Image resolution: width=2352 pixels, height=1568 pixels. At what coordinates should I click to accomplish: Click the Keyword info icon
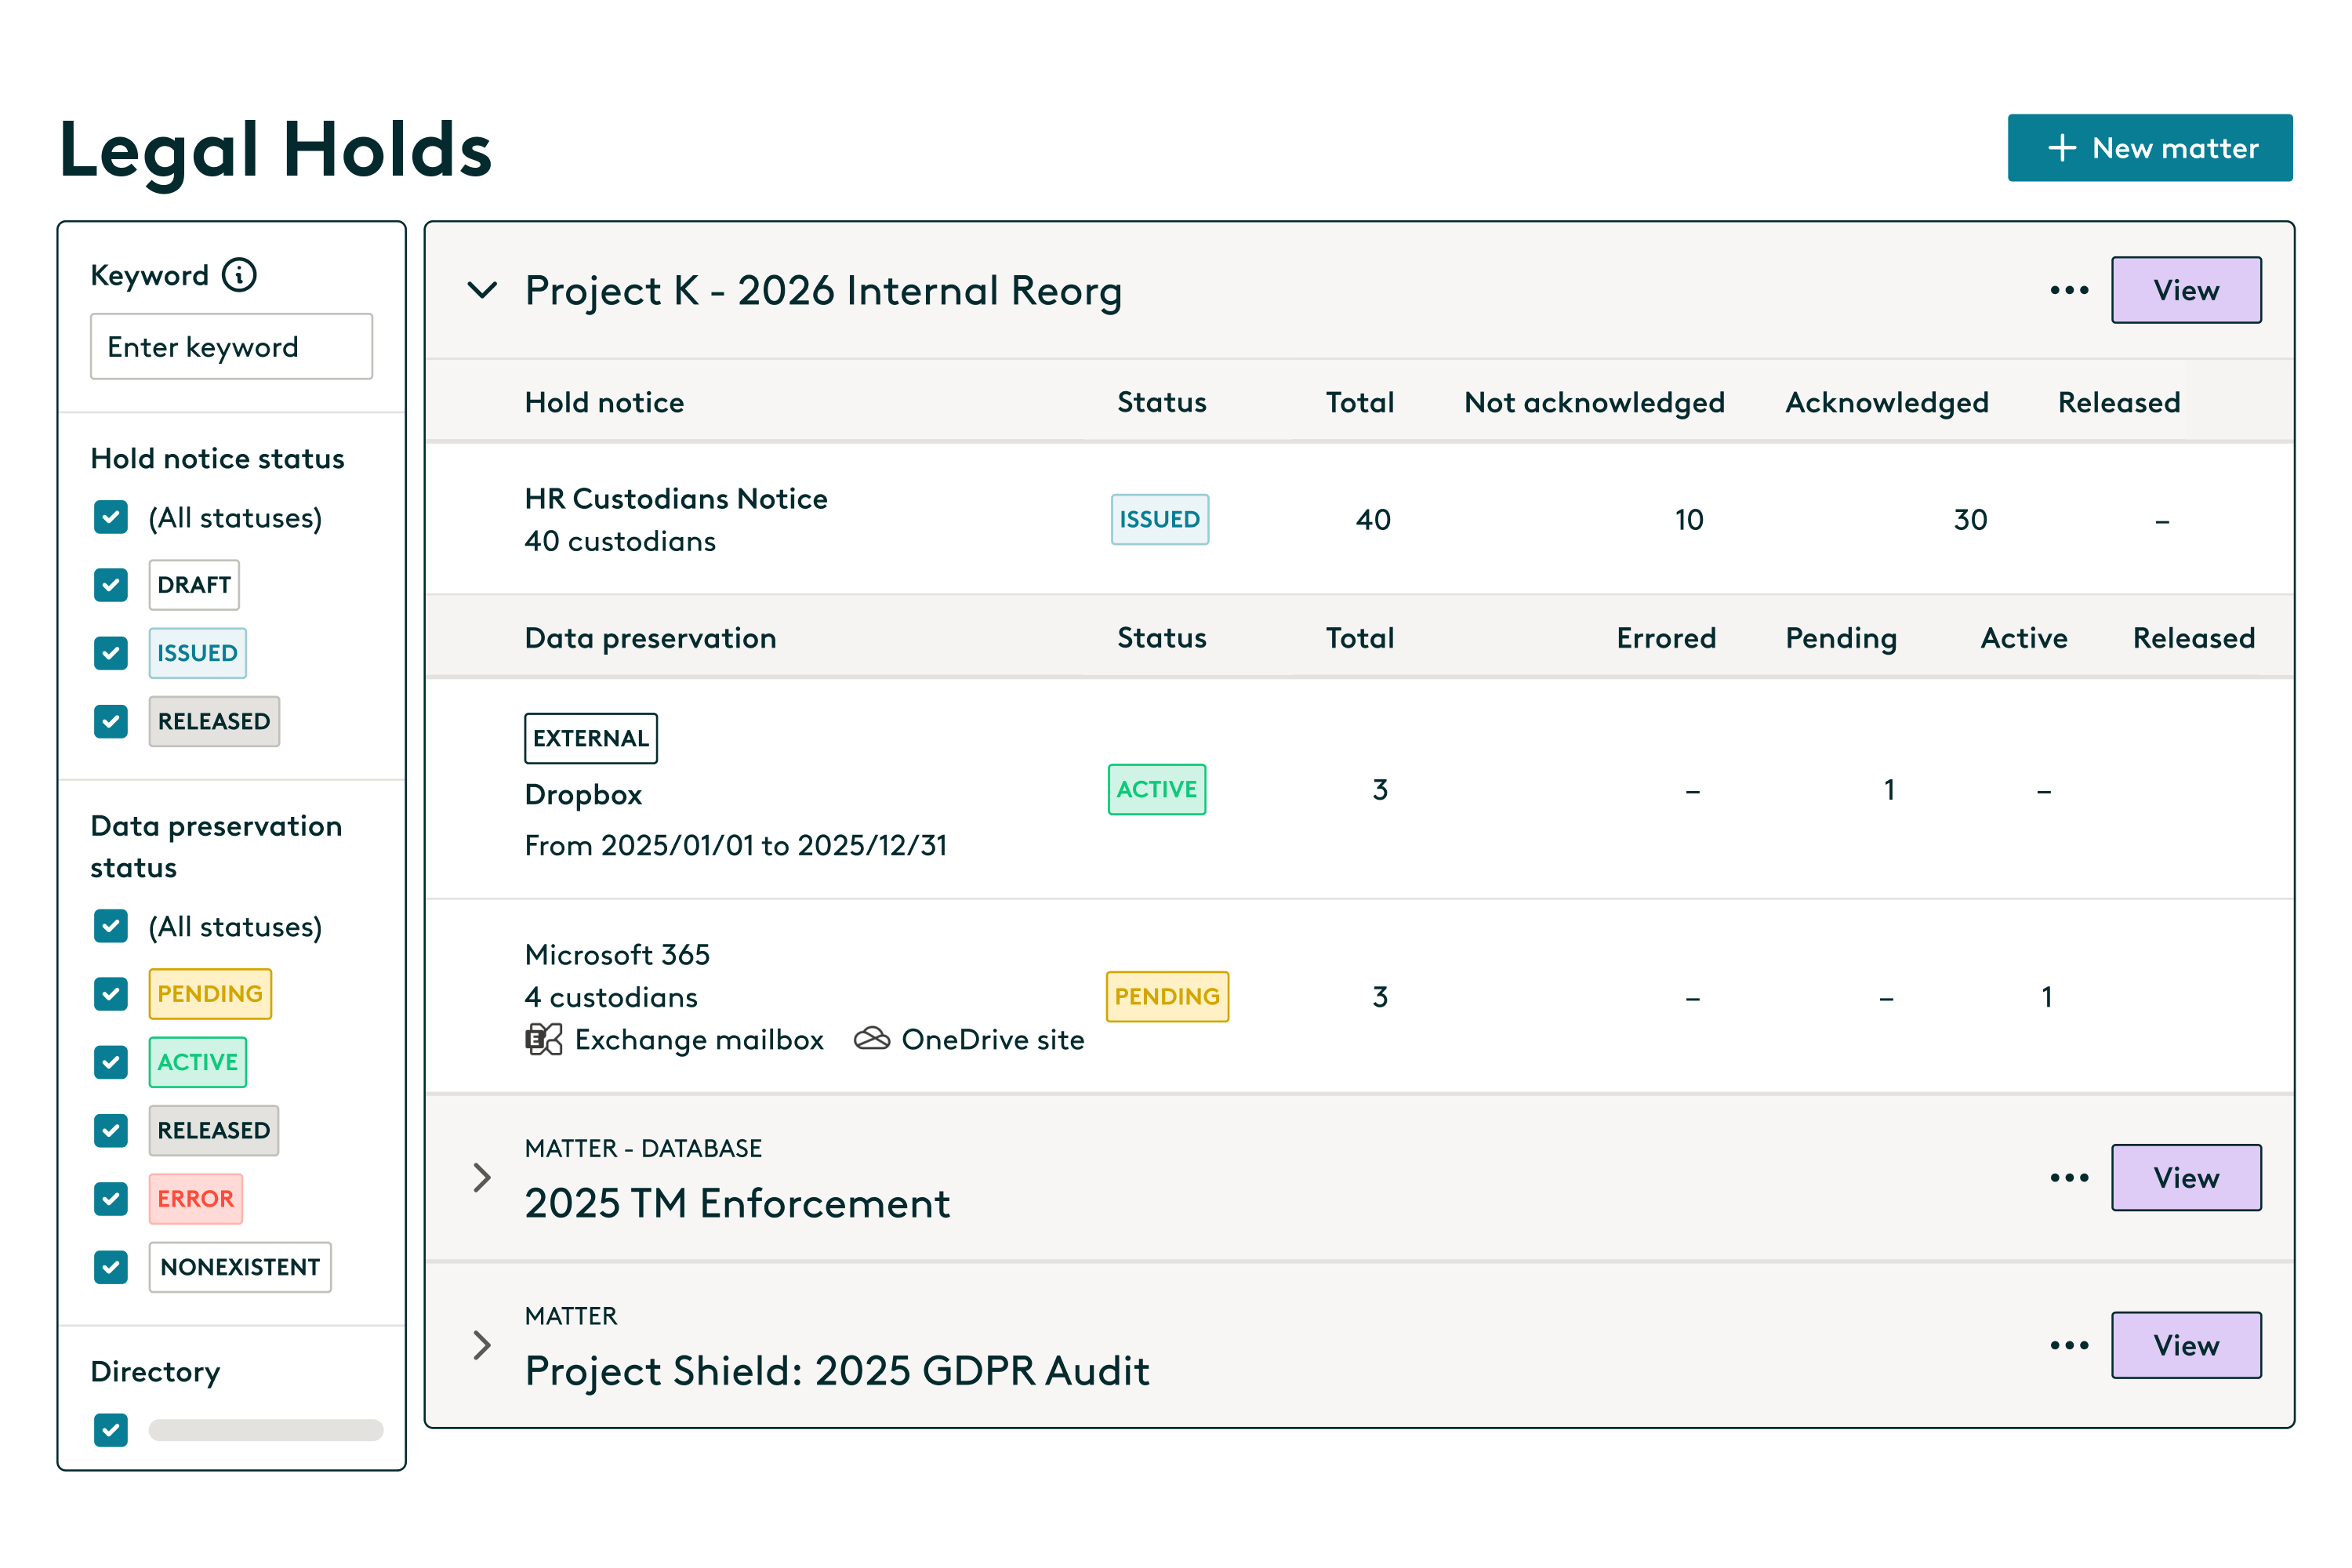pyautogui.click(x=239, y=274)
